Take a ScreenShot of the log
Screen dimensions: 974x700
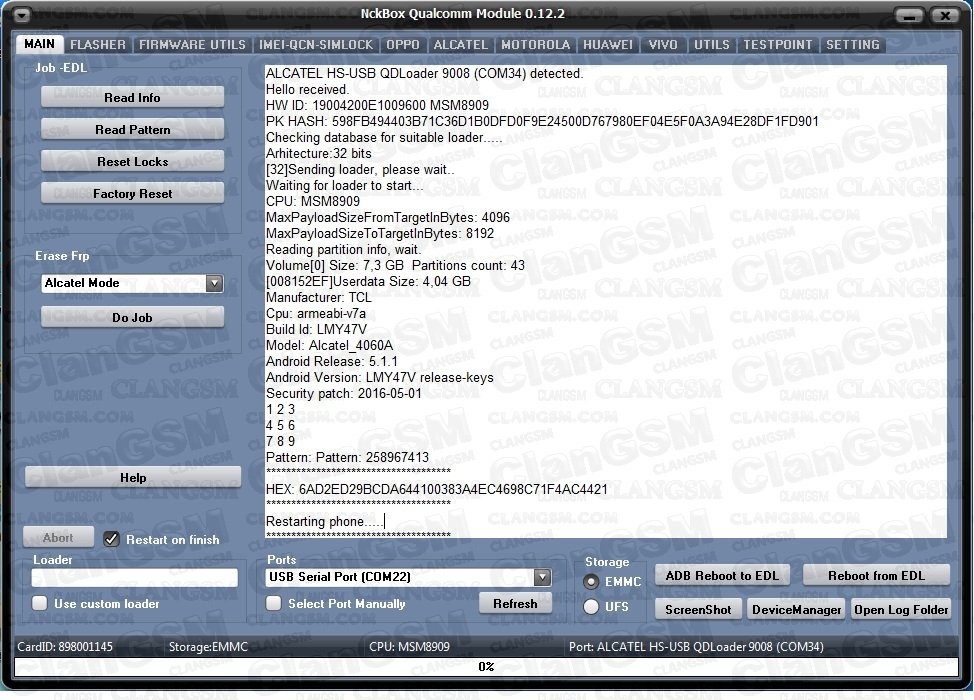698,610
